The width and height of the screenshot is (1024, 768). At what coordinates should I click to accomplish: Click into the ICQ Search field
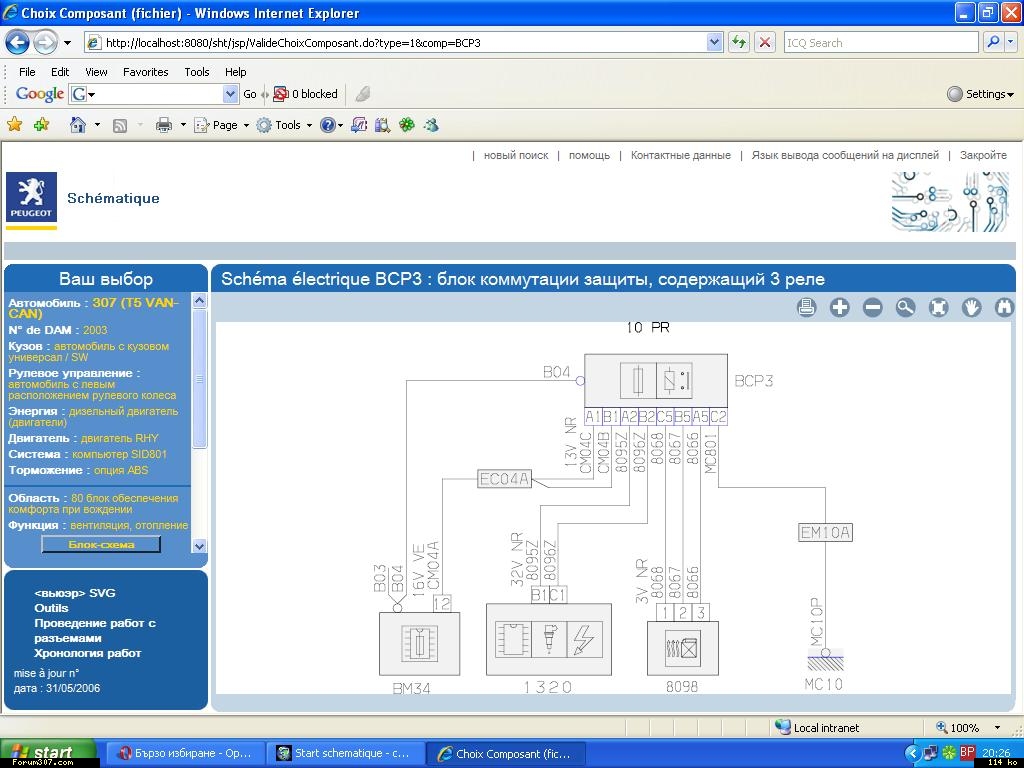(881, 42)
